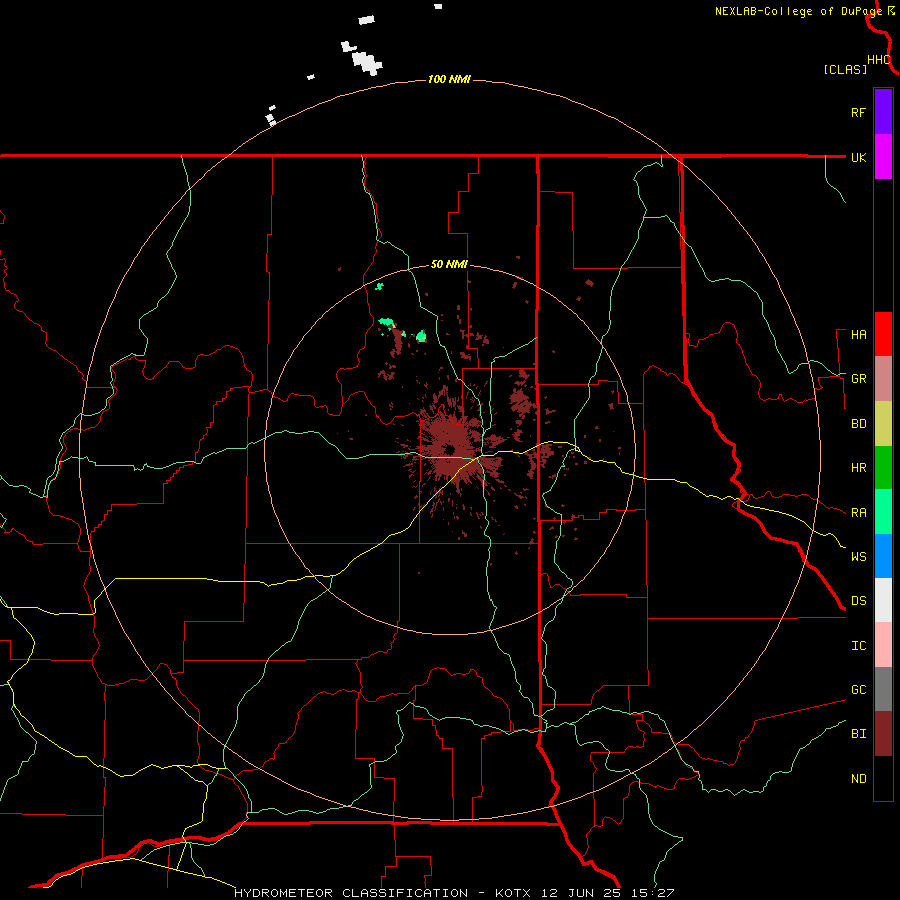900x900 pixels.
Task: Click the HA legend label
Action: pos(858,334)
